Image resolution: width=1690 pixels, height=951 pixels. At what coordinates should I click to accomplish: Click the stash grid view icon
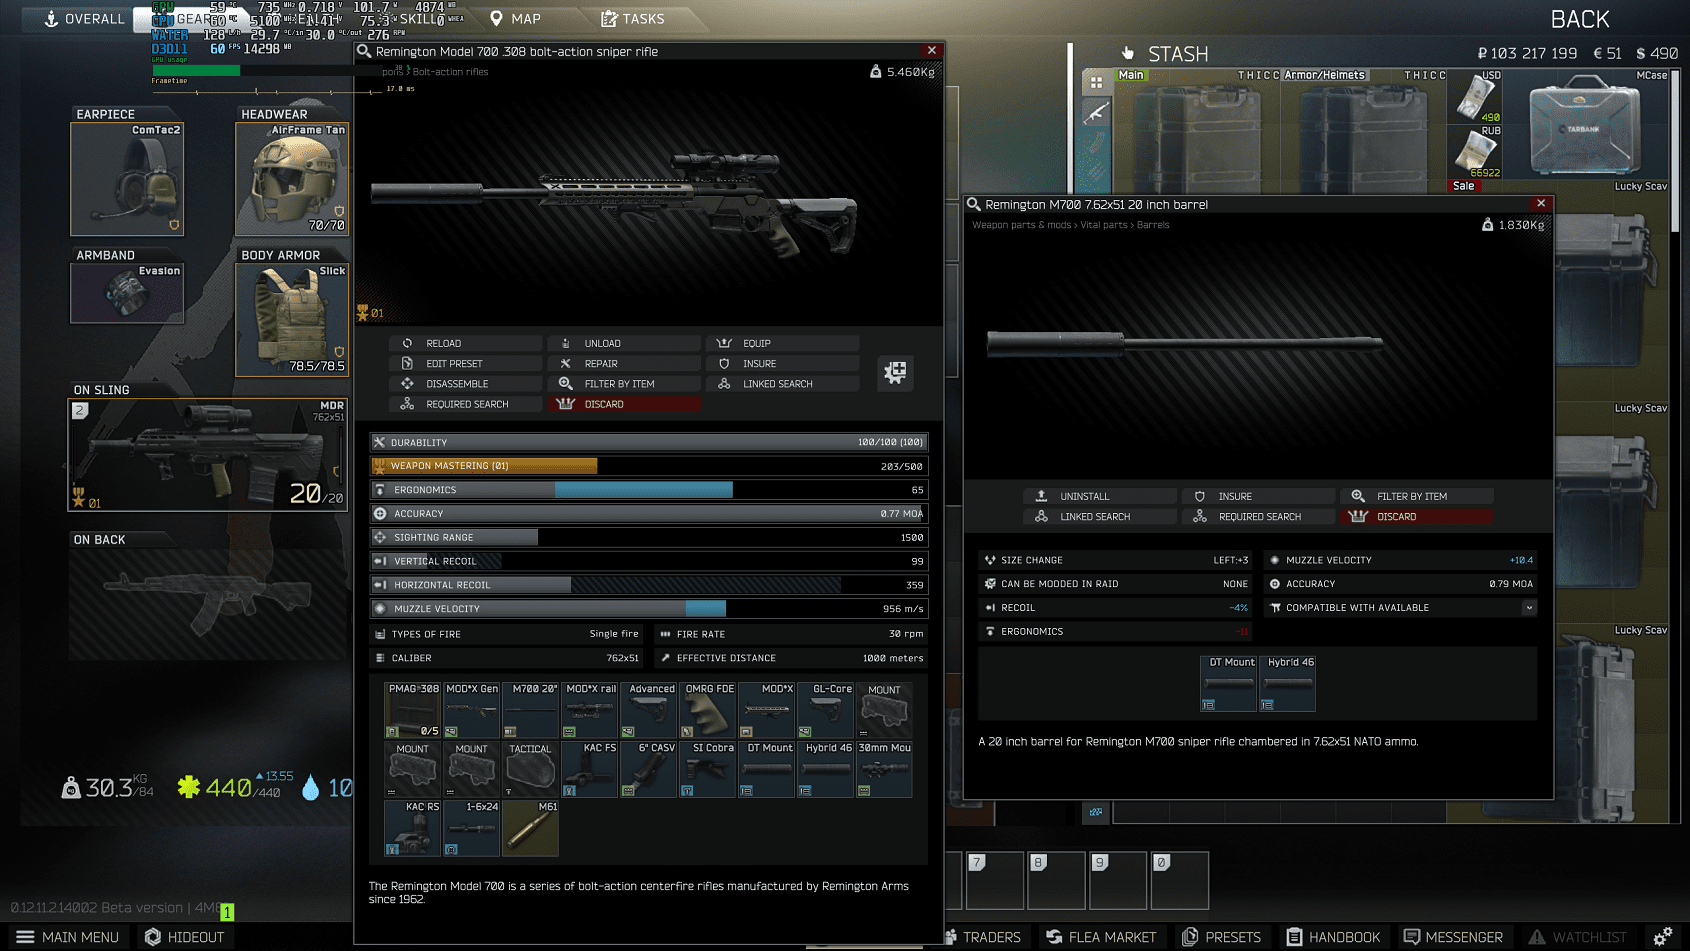[x=1096, y=82]
